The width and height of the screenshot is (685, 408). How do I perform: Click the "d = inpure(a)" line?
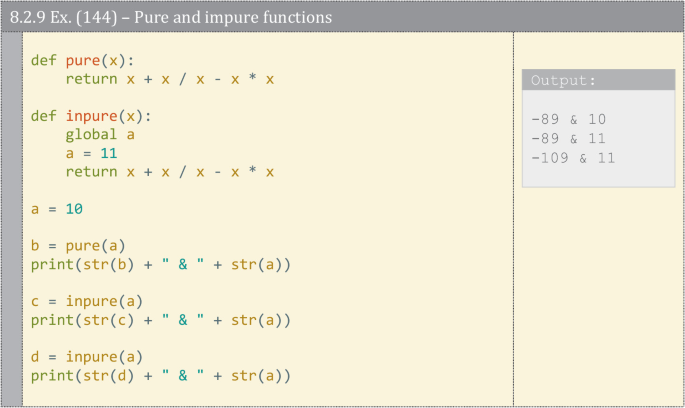(87, 357)
